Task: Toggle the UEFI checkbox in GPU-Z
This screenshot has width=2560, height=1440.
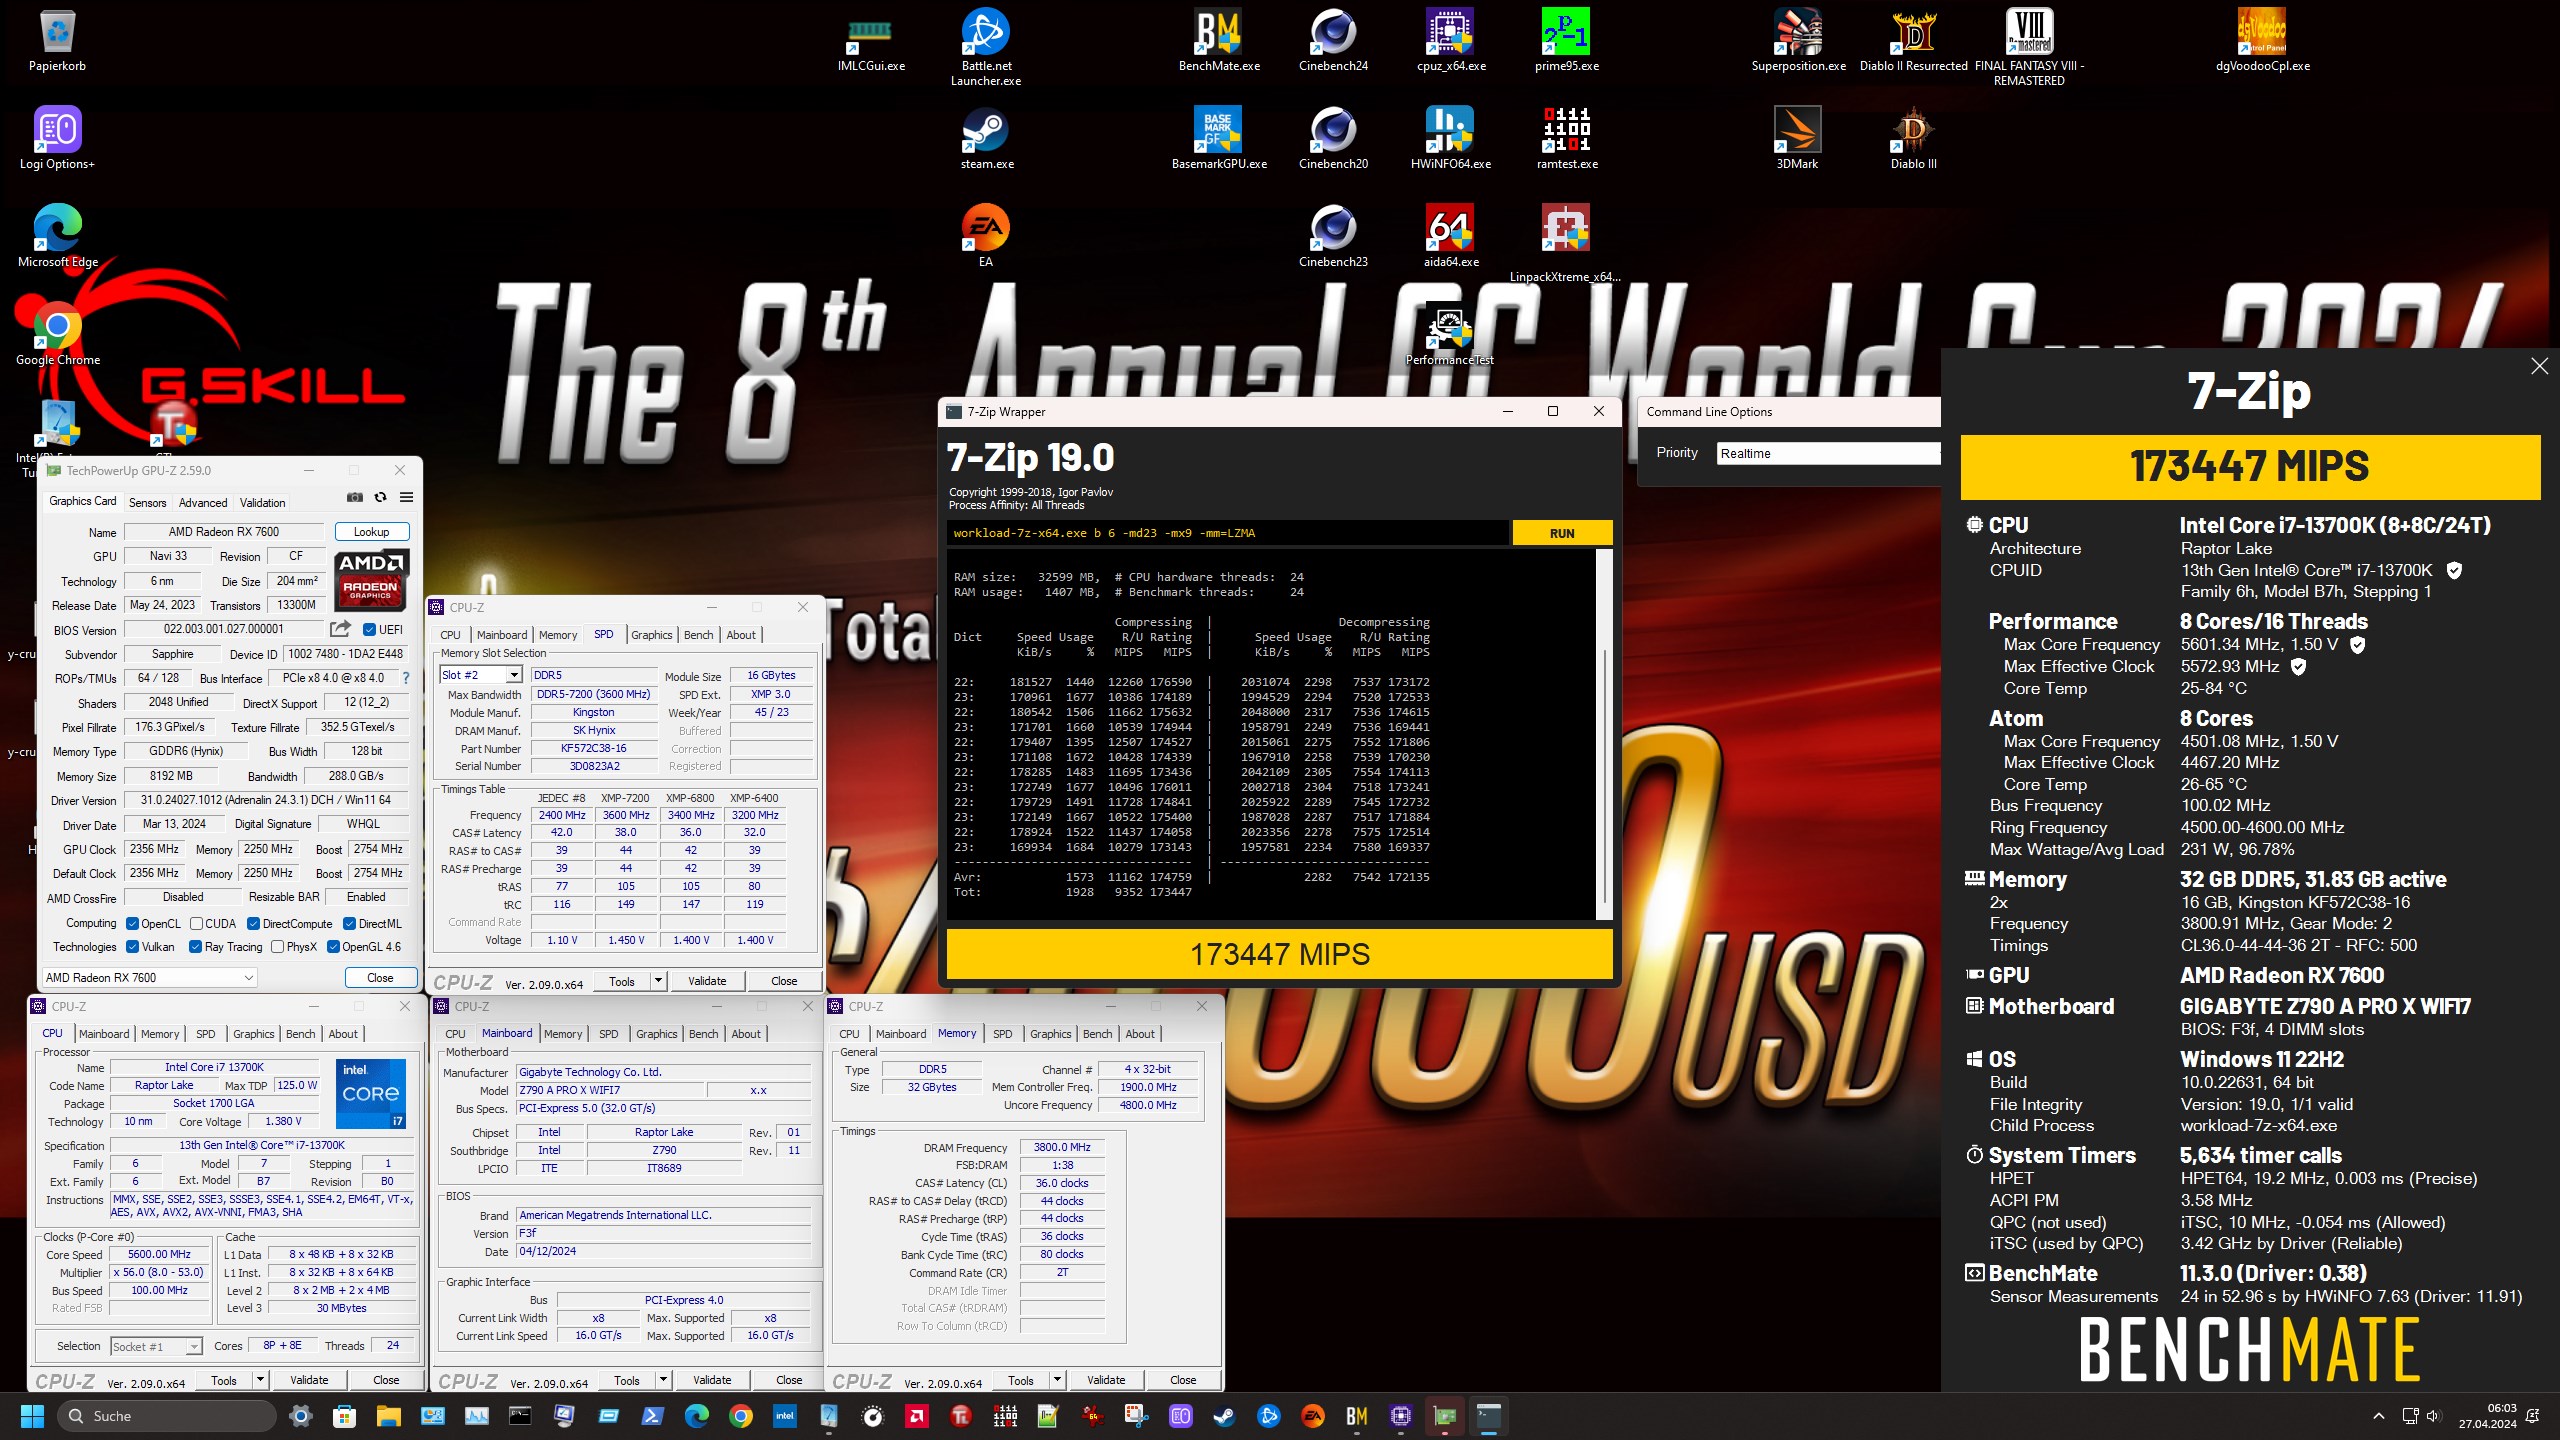Action: click(369, 630)
